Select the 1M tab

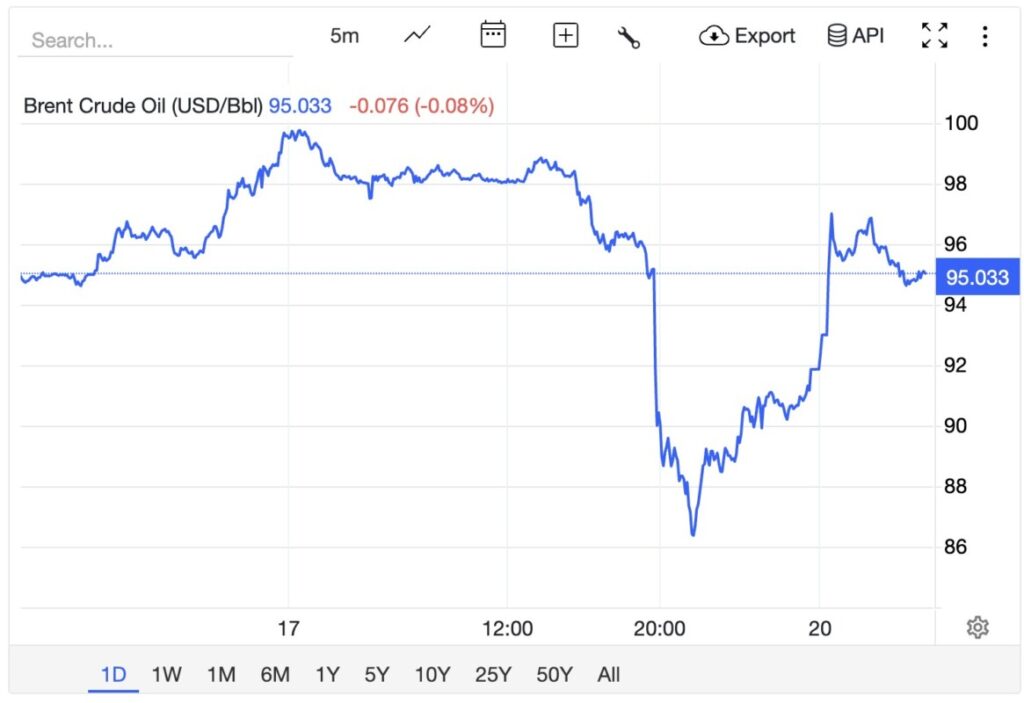point(221,674)
